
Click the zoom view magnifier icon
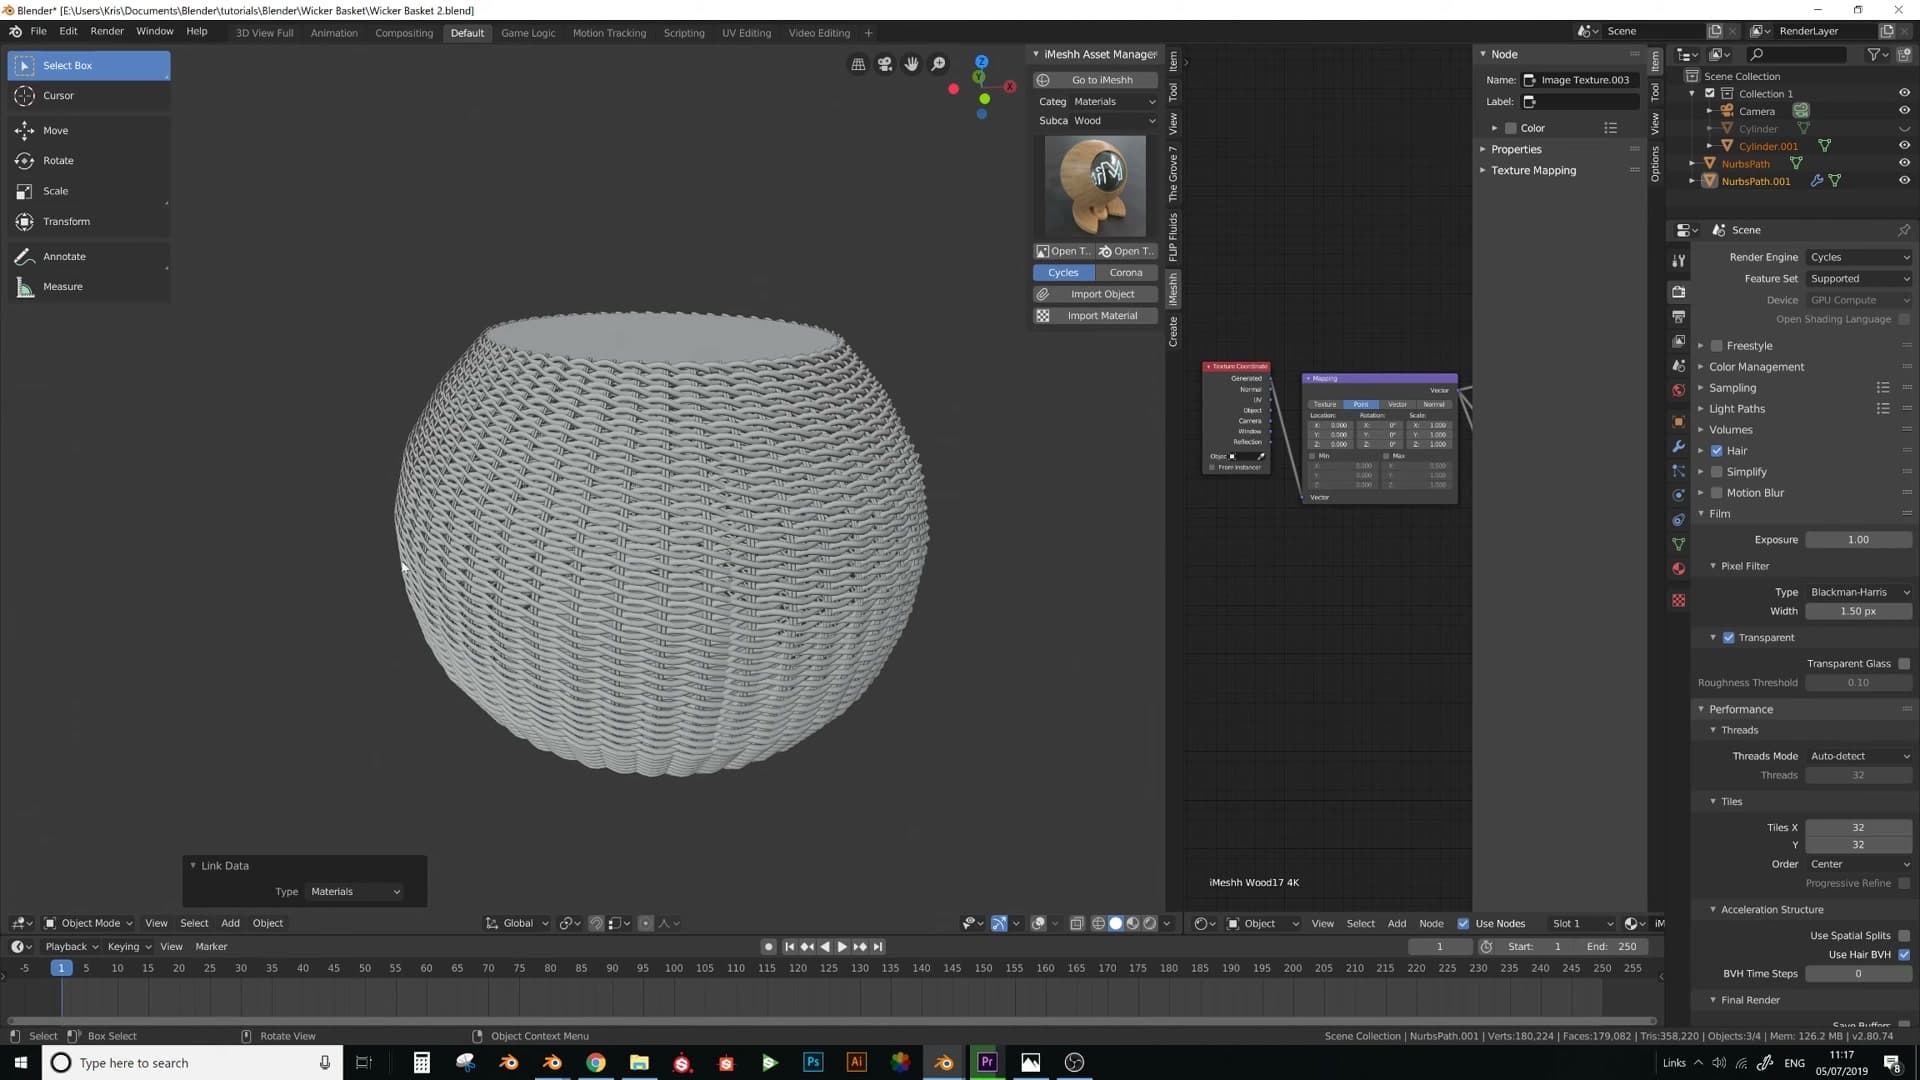tap(939, 64)
